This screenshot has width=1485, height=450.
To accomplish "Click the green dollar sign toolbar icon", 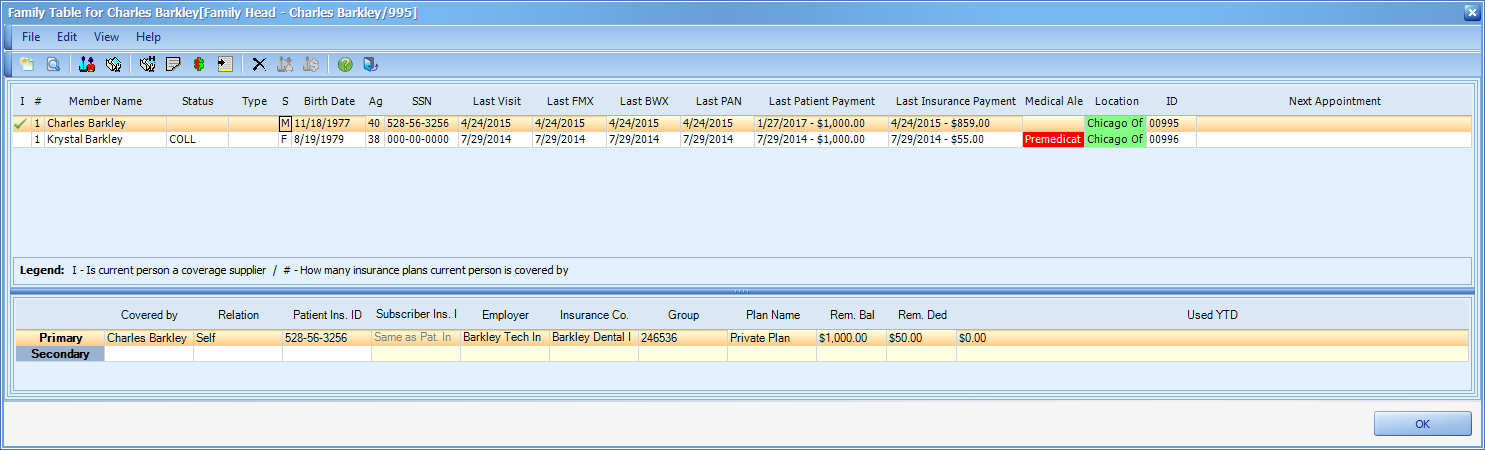I will coord(199,64).
